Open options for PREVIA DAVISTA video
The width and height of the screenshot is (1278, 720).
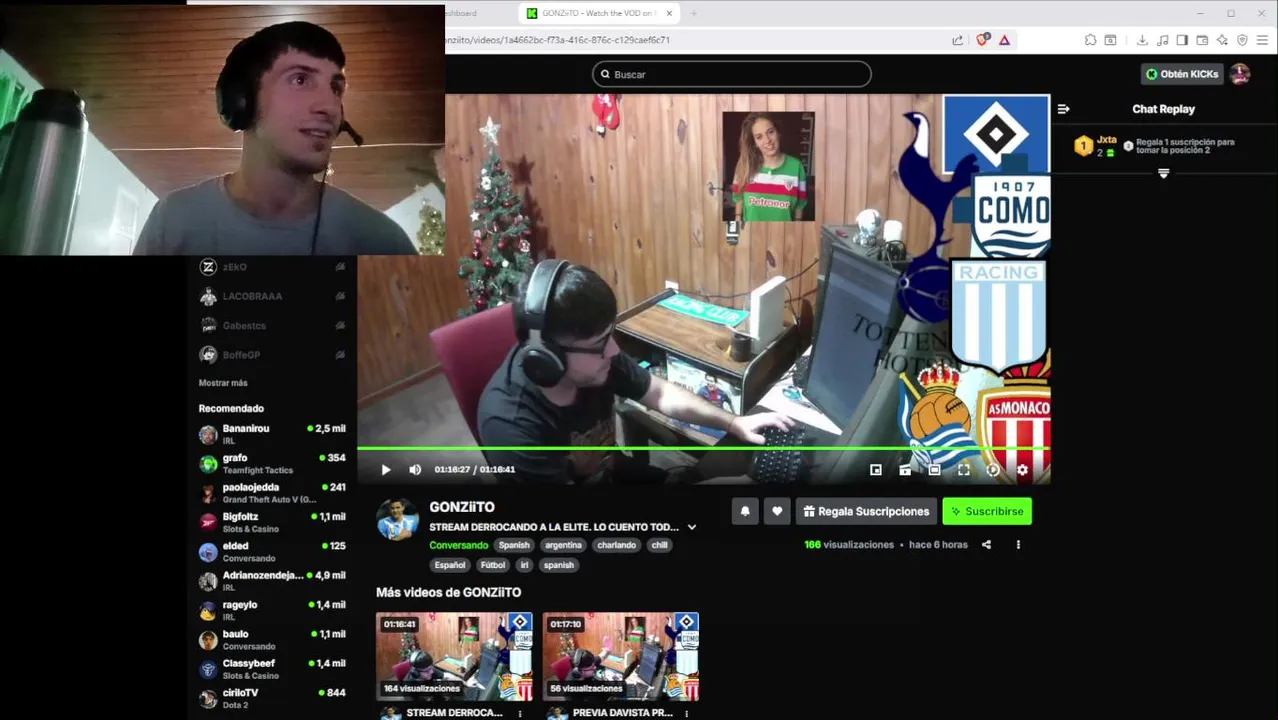[x=686, y=713]
